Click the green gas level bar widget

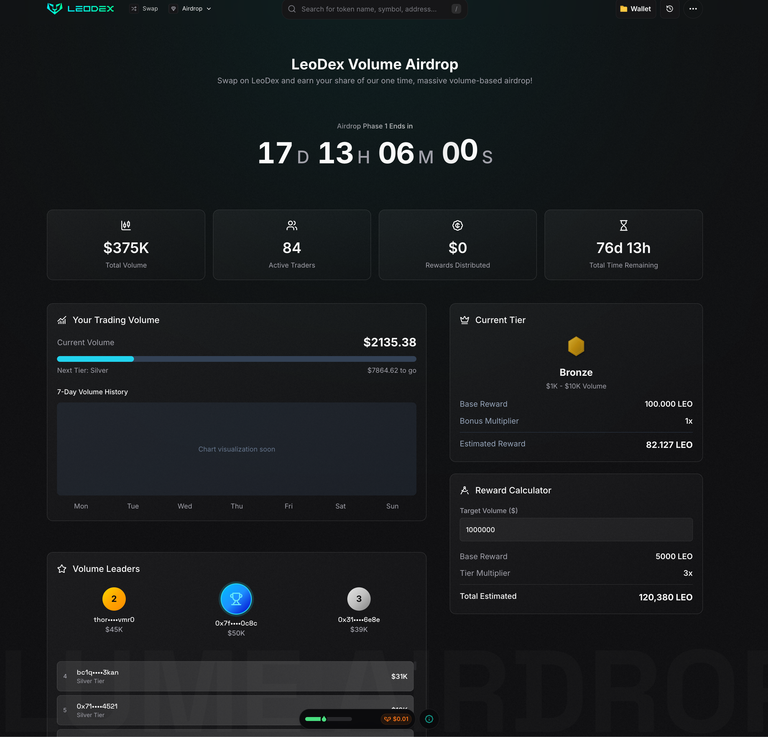[328, 719]
